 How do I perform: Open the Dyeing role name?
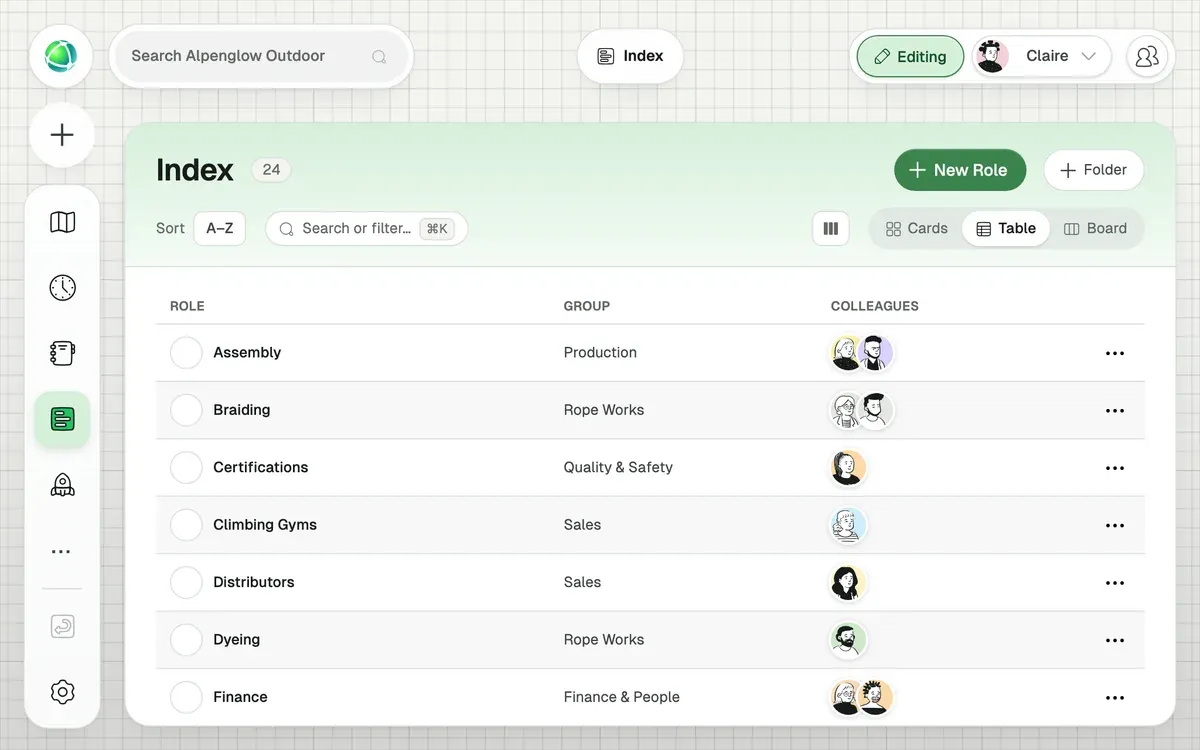point(237,640)
